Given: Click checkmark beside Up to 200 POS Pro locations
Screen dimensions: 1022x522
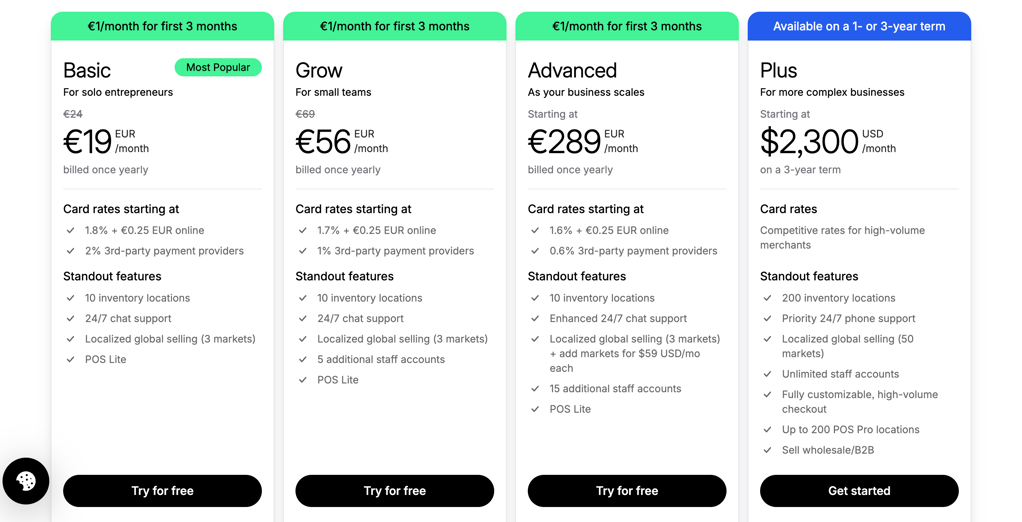Looking at the screenshot, I should (768, 429).
